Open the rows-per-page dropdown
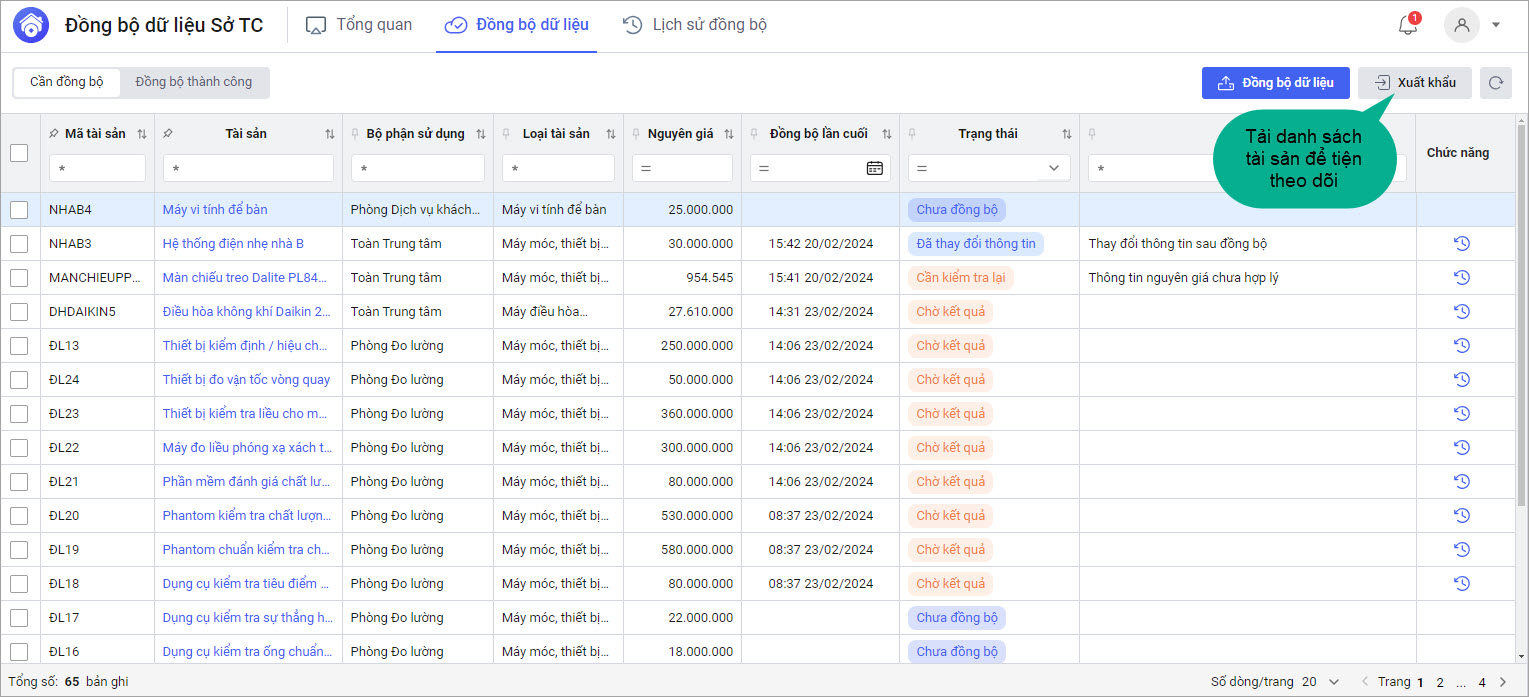This screenshot has width=1529, height=697. click(1333, 682)
